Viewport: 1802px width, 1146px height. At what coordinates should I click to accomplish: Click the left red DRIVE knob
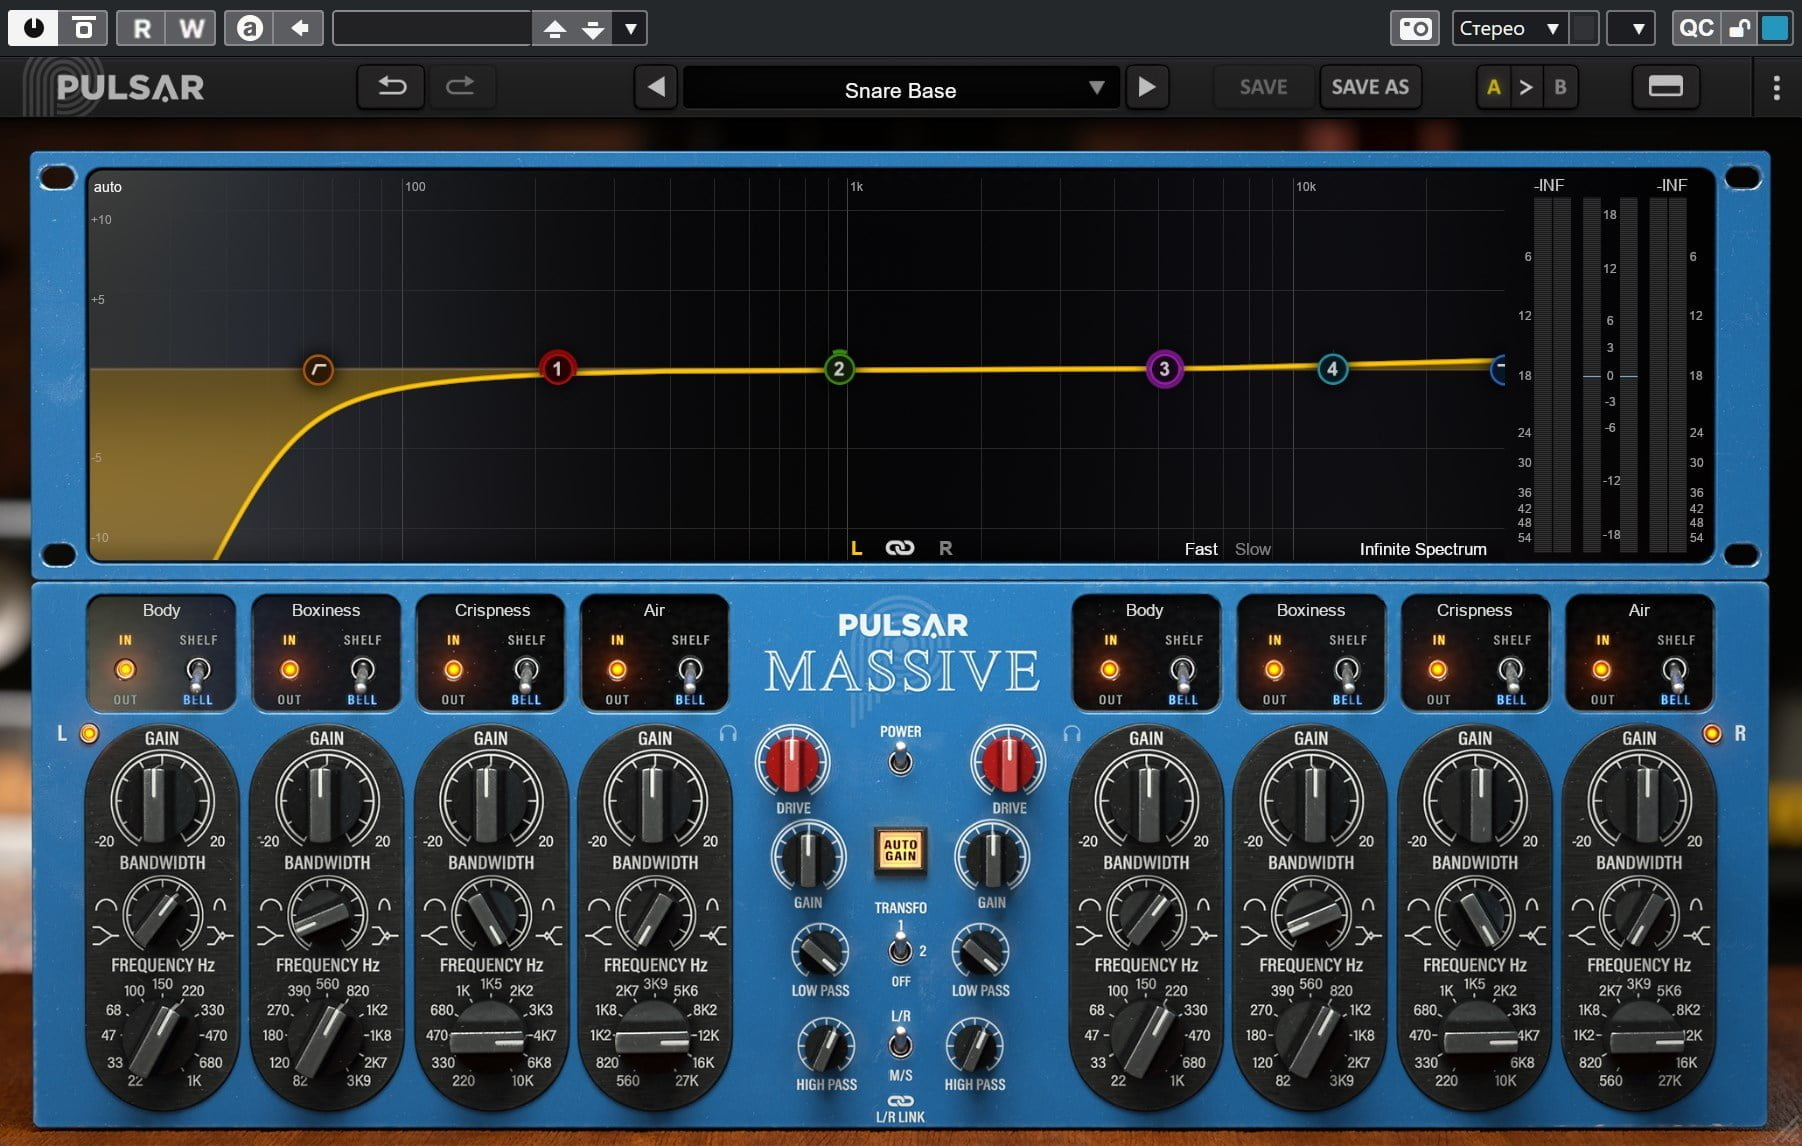(792, 762)
